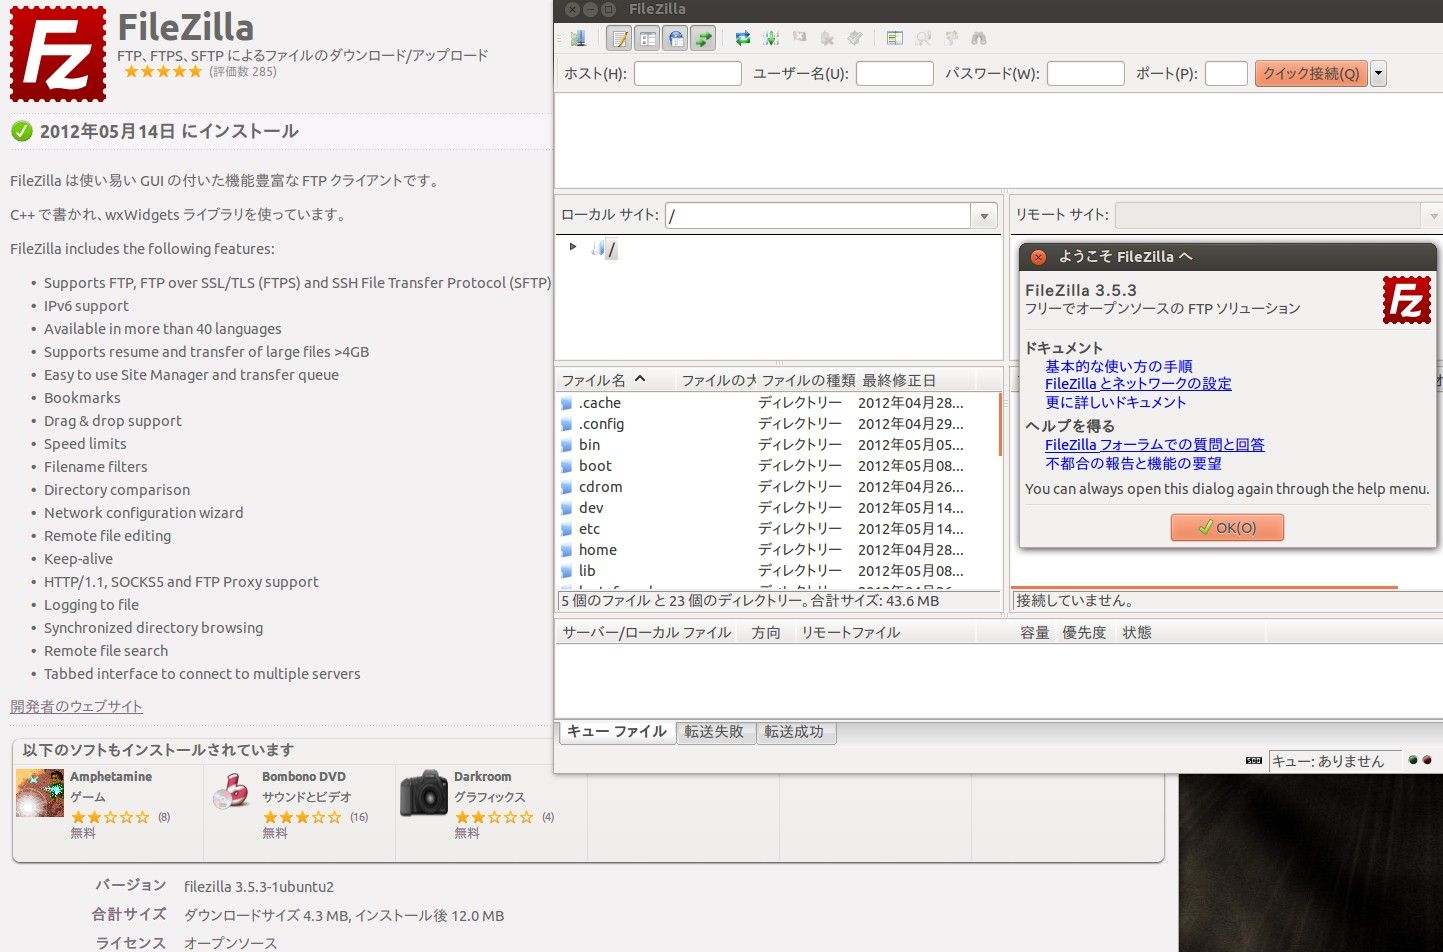Select the .config folder icon
The image size is (1443, 952).
tap(566, 424)
